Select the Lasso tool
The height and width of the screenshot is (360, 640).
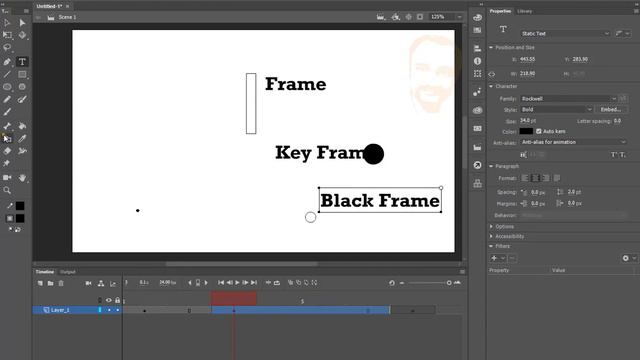[7, 48]
